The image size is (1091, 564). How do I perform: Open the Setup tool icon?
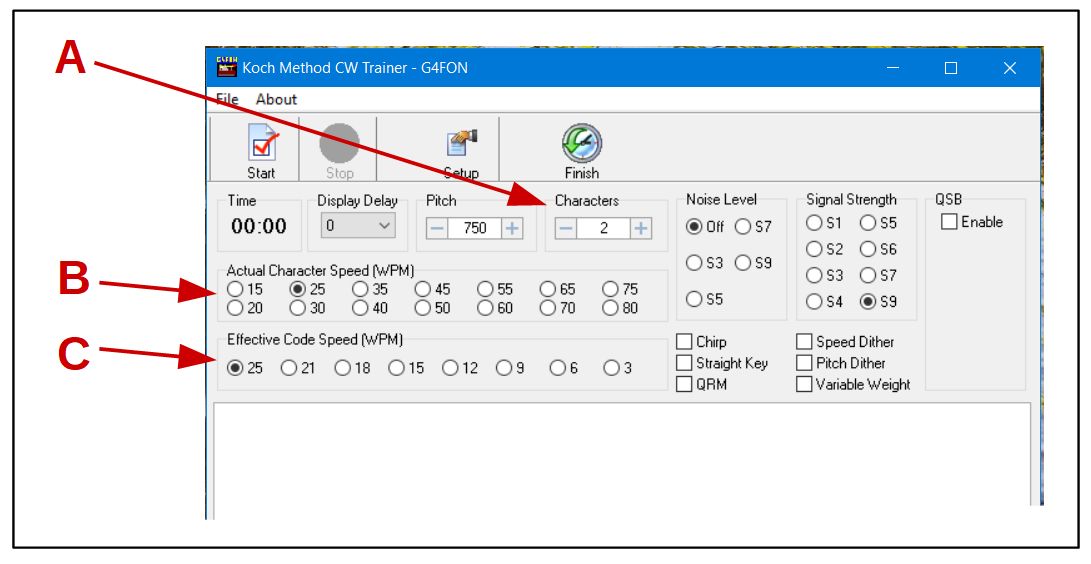coord(461,146)
